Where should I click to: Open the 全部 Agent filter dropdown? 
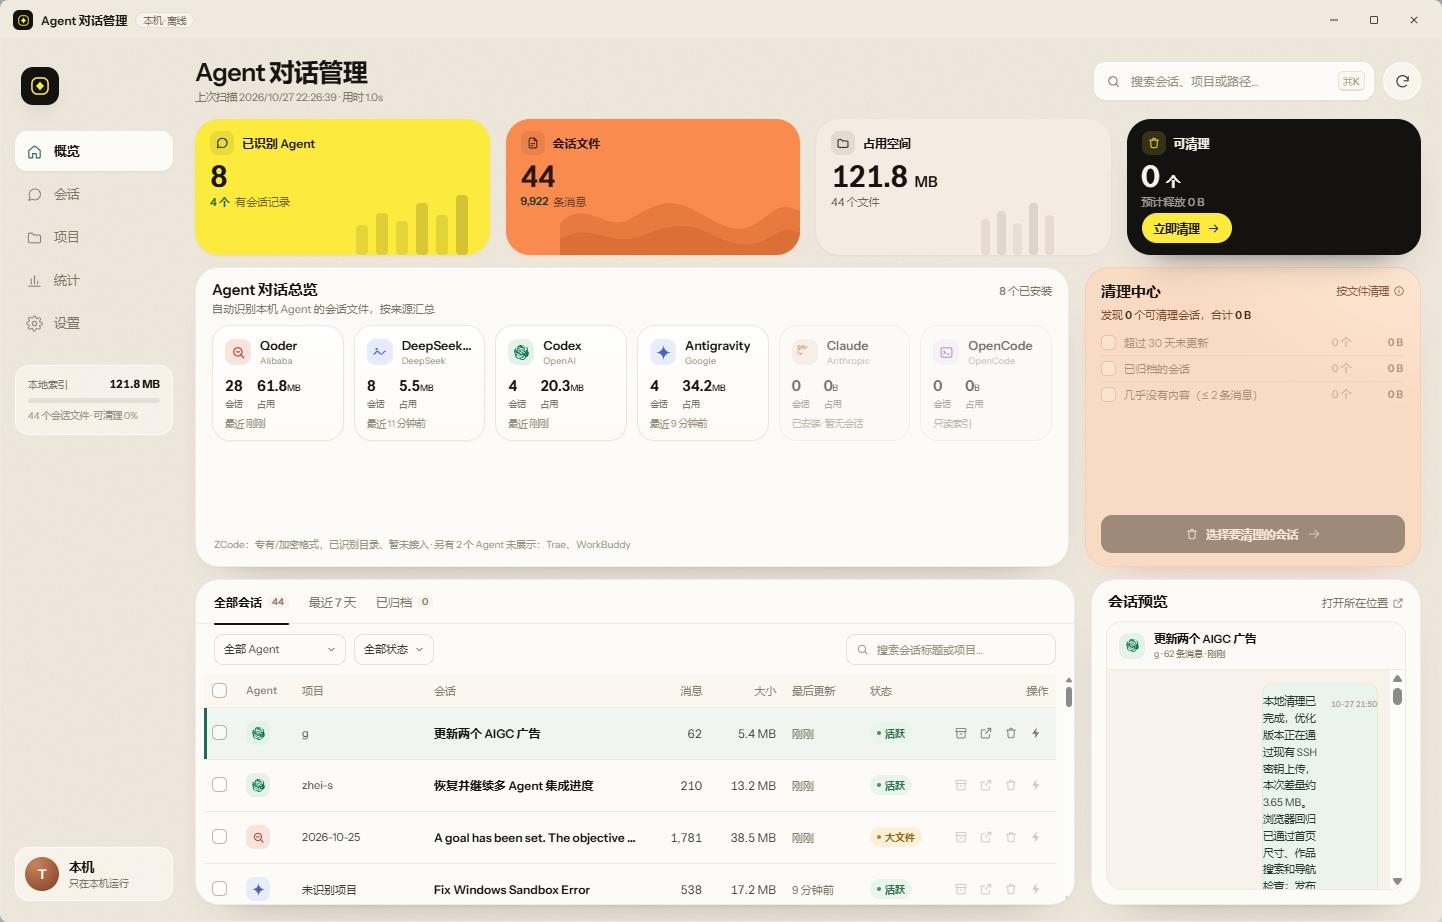[x=280, y=649]
